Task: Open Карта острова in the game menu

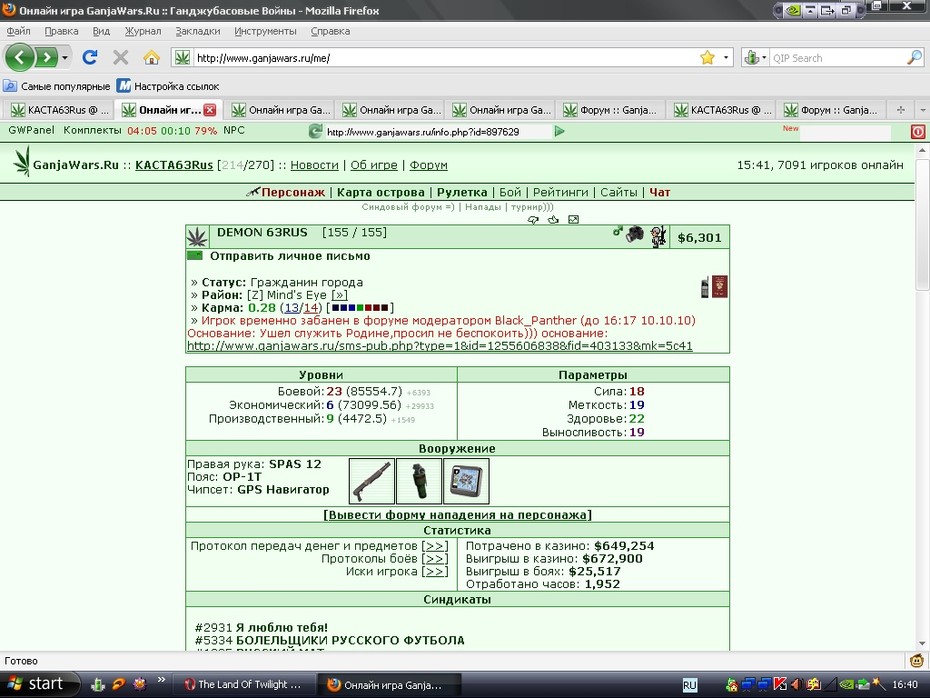Action: (x=381, y=192)
